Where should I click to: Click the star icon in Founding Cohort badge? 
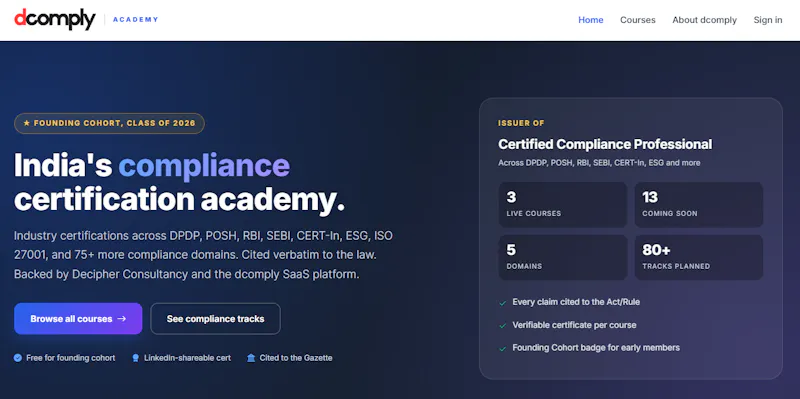pyautogui.click(x=27, y=123)
